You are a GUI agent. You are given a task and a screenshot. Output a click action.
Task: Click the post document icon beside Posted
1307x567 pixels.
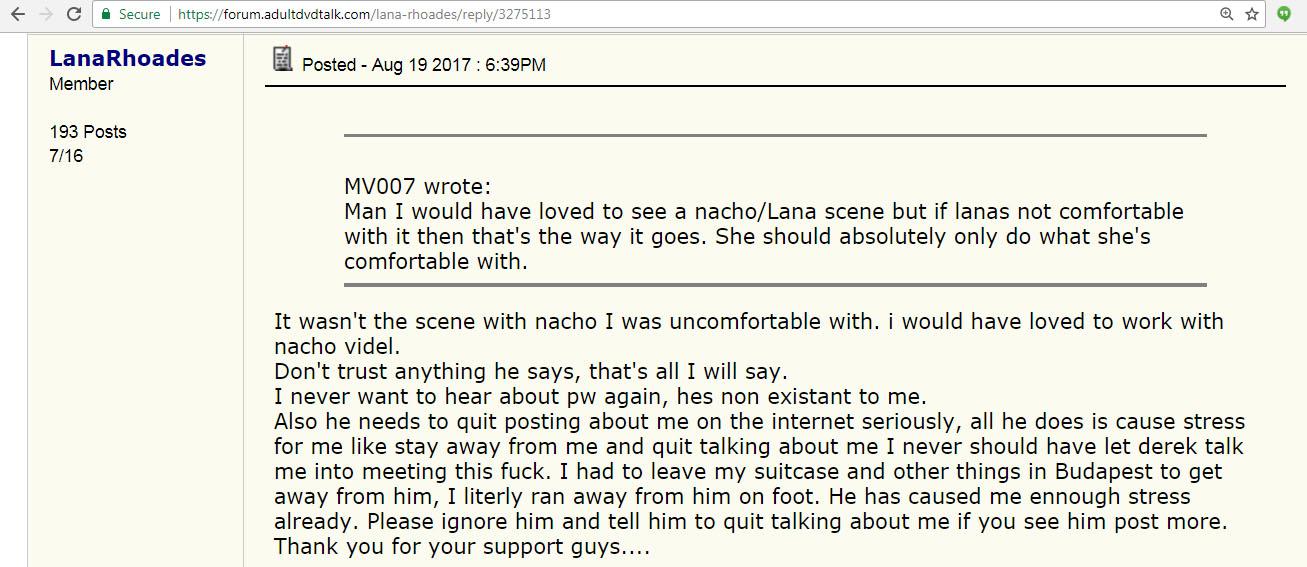click(x=283, y=58)
